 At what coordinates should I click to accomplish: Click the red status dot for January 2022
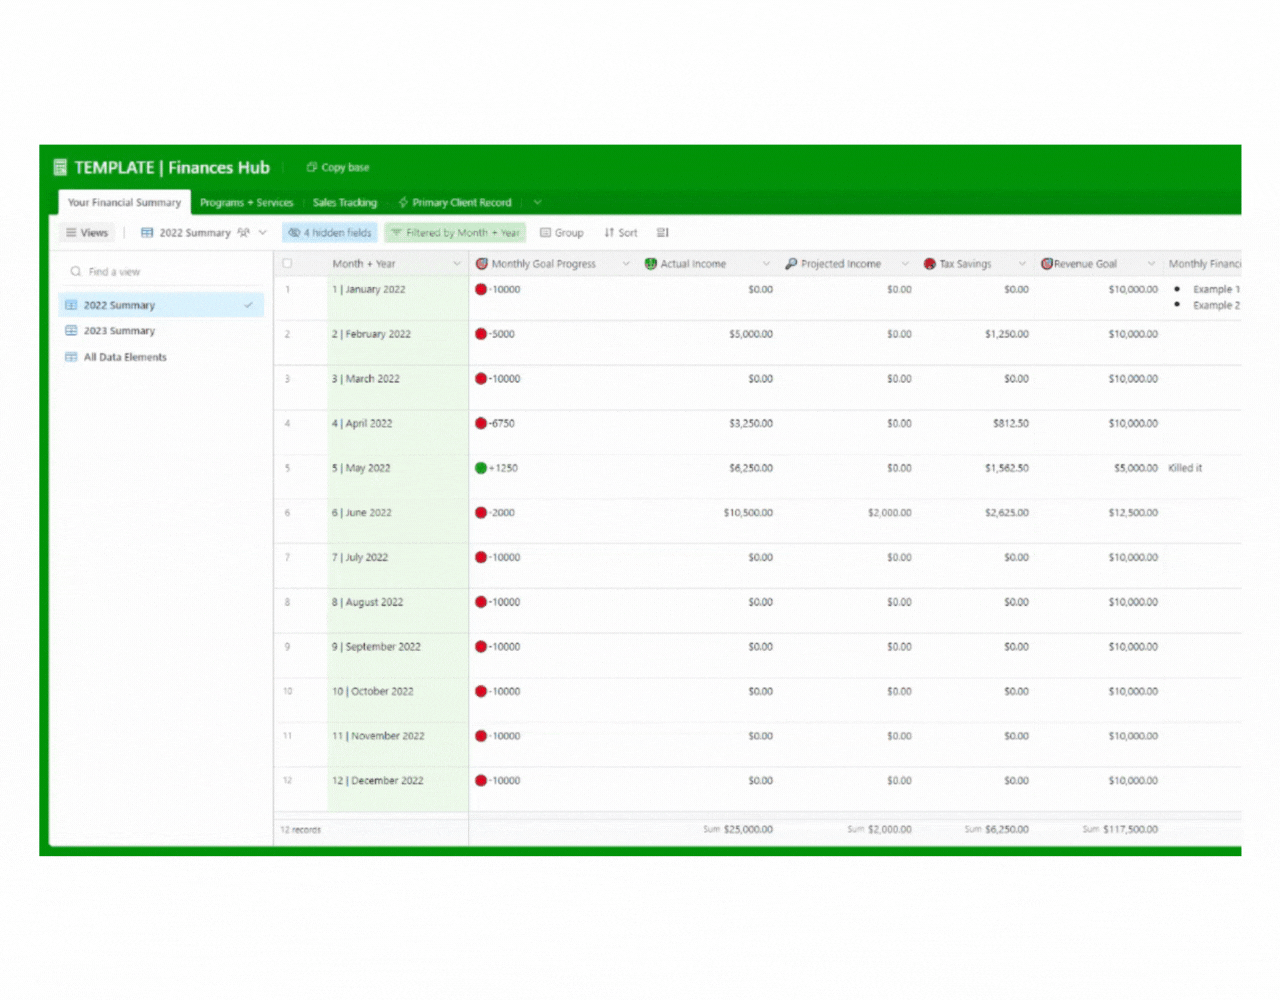point(481,289)
